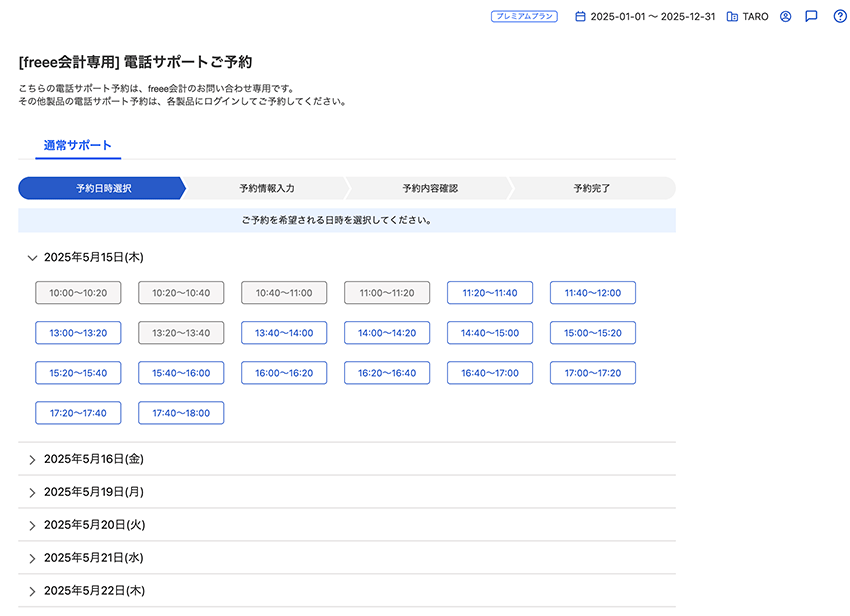Click the プレミアムプラン badge

(x=524, y=17)
